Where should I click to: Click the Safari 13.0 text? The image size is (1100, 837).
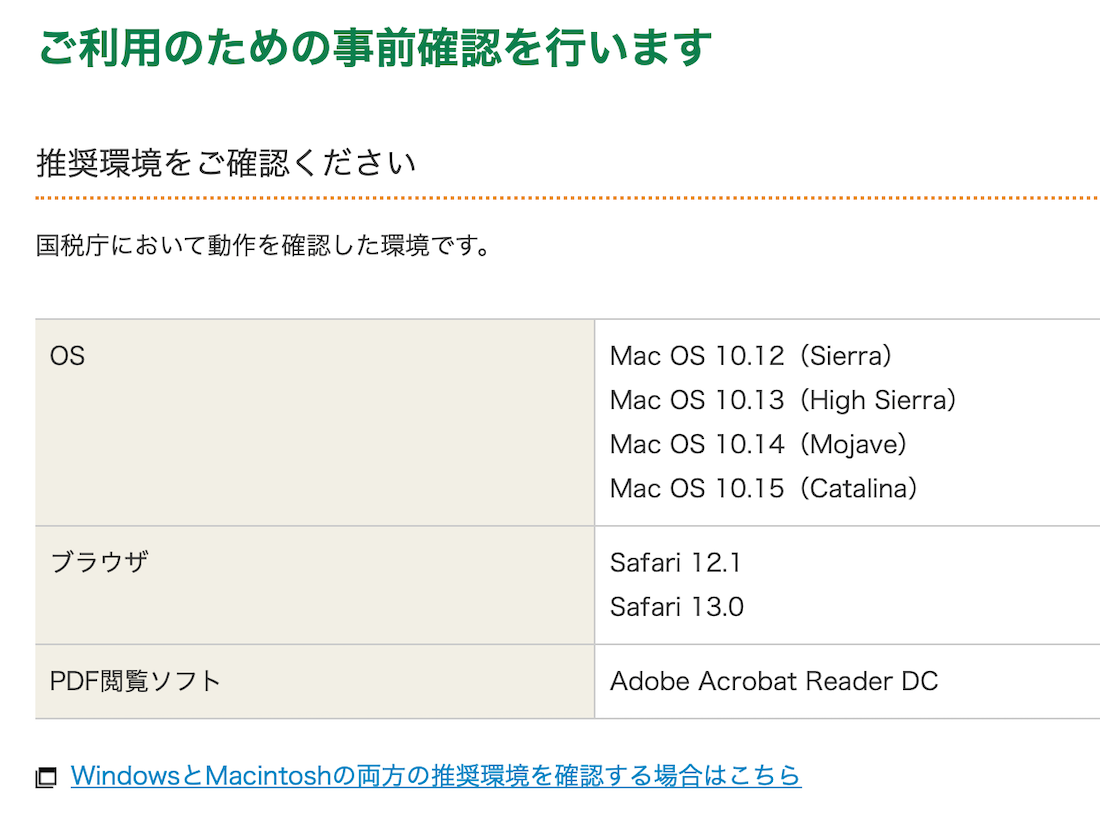[x=677, y=607]
